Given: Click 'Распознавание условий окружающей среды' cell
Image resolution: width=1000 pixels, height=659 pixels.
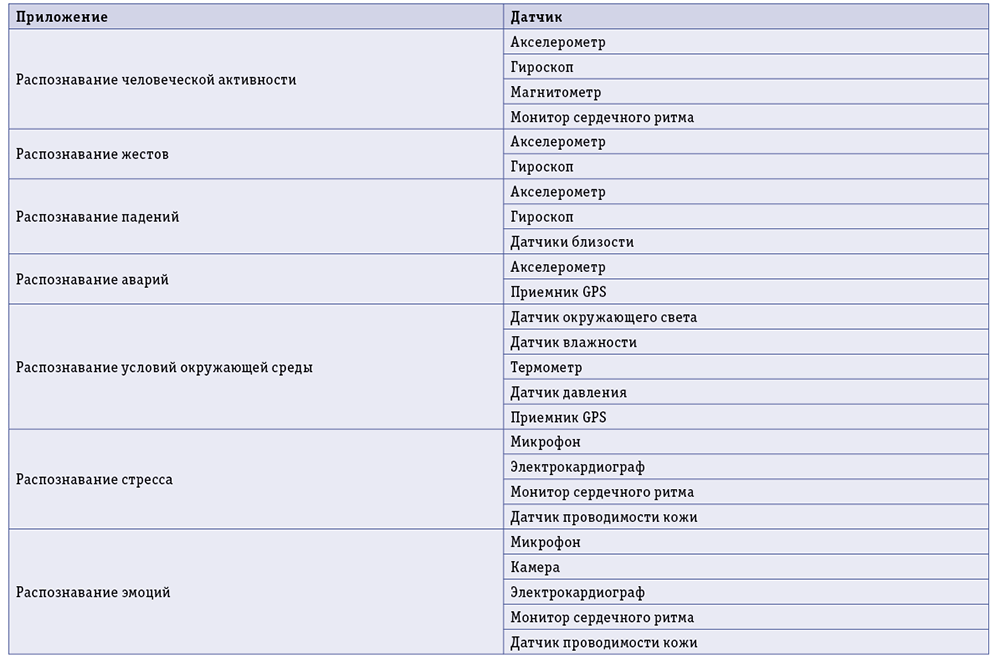Looking at the screenshot, I should (x=256, y=367).
